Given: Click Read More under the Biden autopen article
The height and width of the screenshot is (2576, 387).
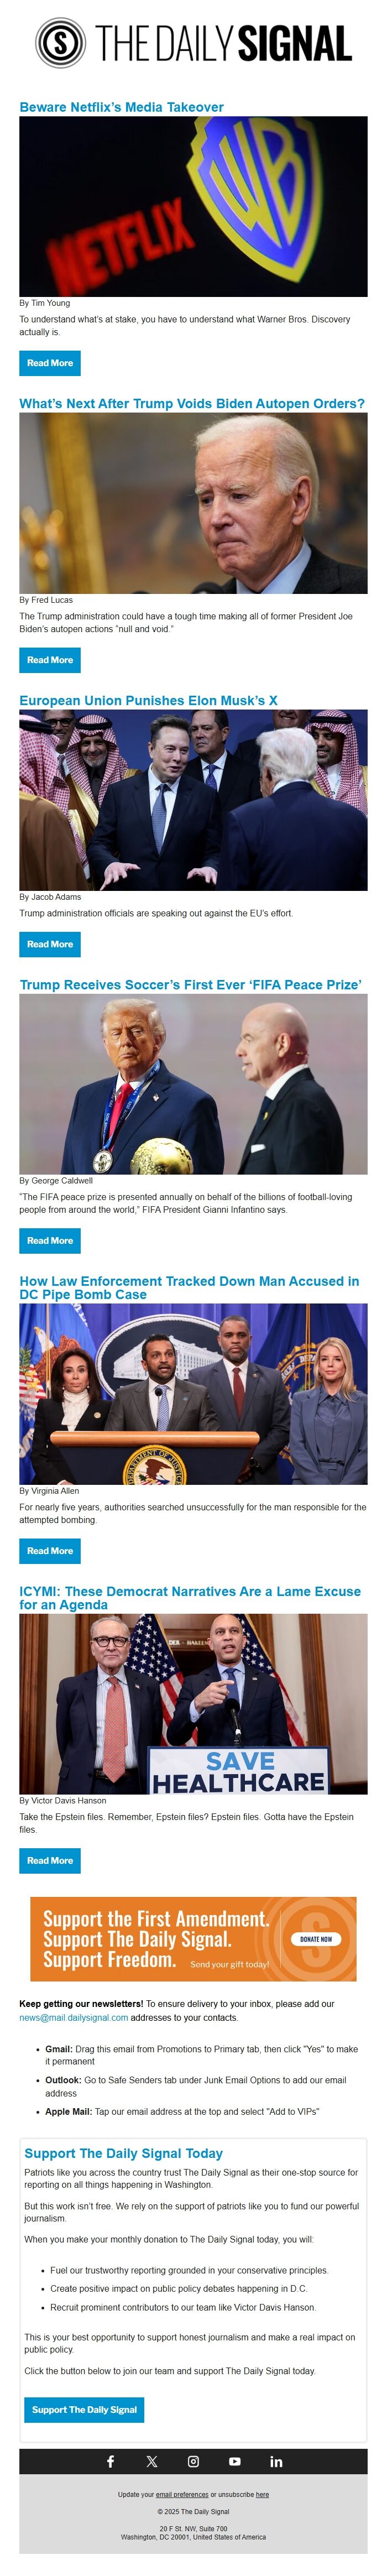Looking at the screenshot, I should (x=50, y=660).
